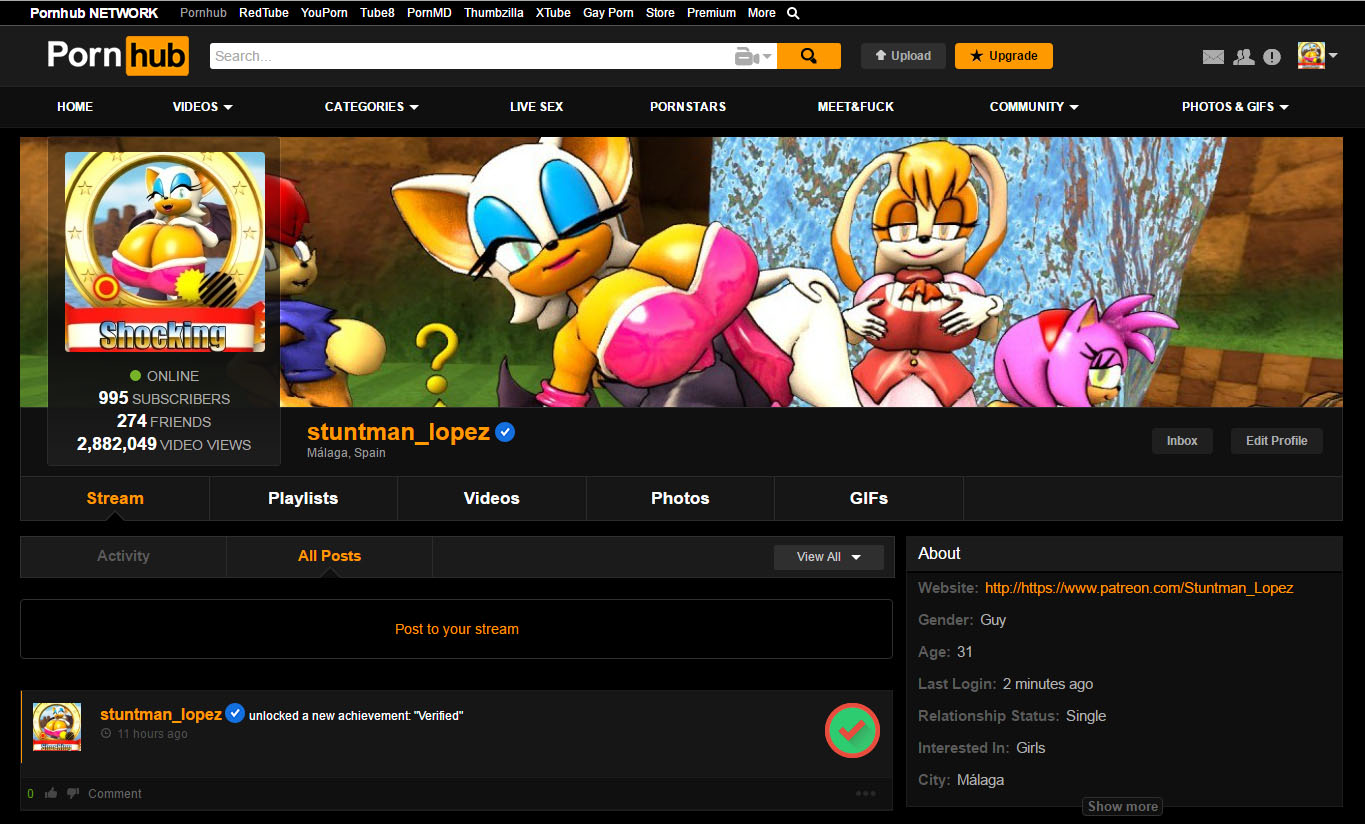Click the stuntman_lopez name in the stream post

pos(161,714)
